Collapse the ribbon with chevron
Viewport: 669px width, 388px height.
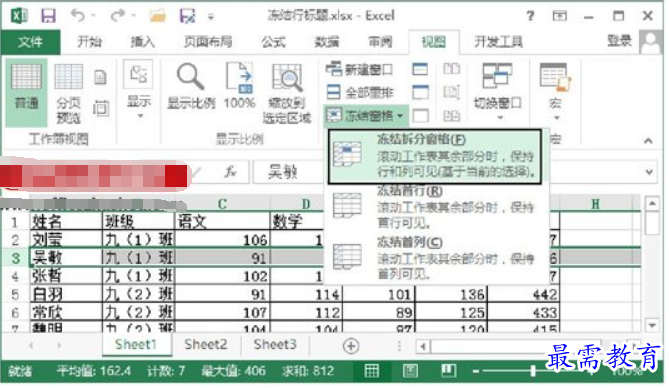[x=648, y=140]
